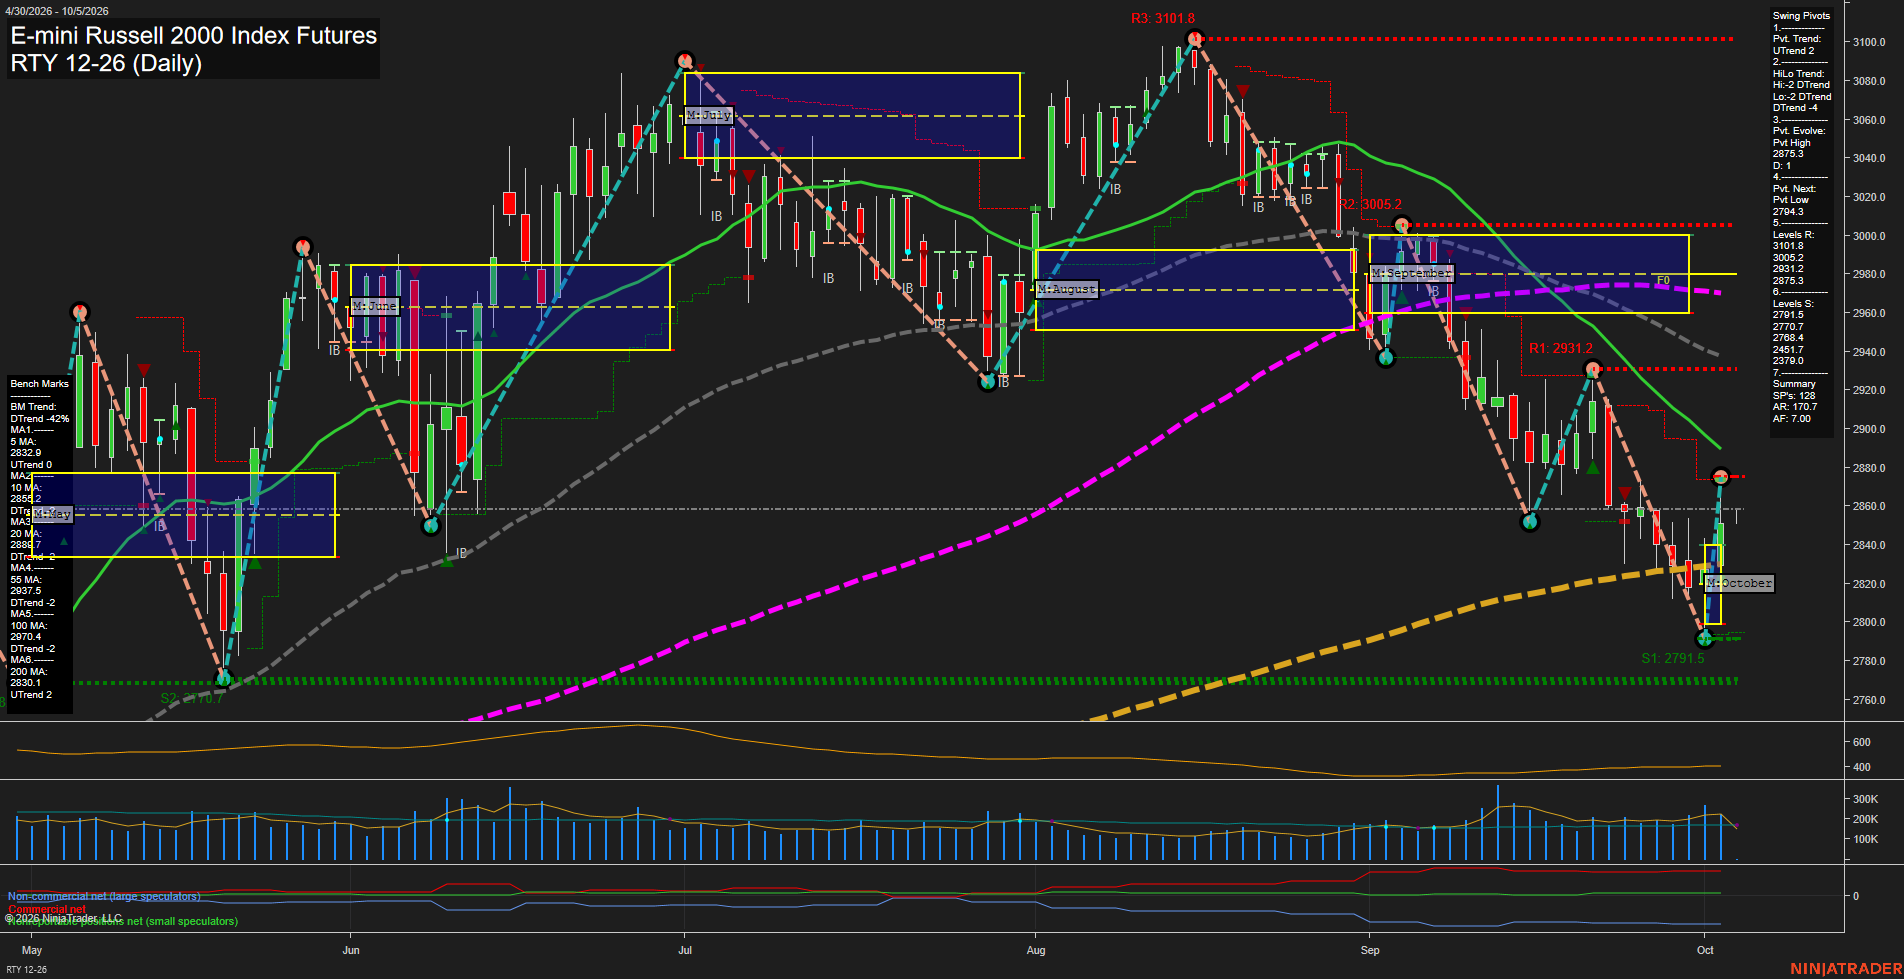Select the Swing Pivots panel heading
This screenshot has width=1904, height=979.
[1801, 16]
